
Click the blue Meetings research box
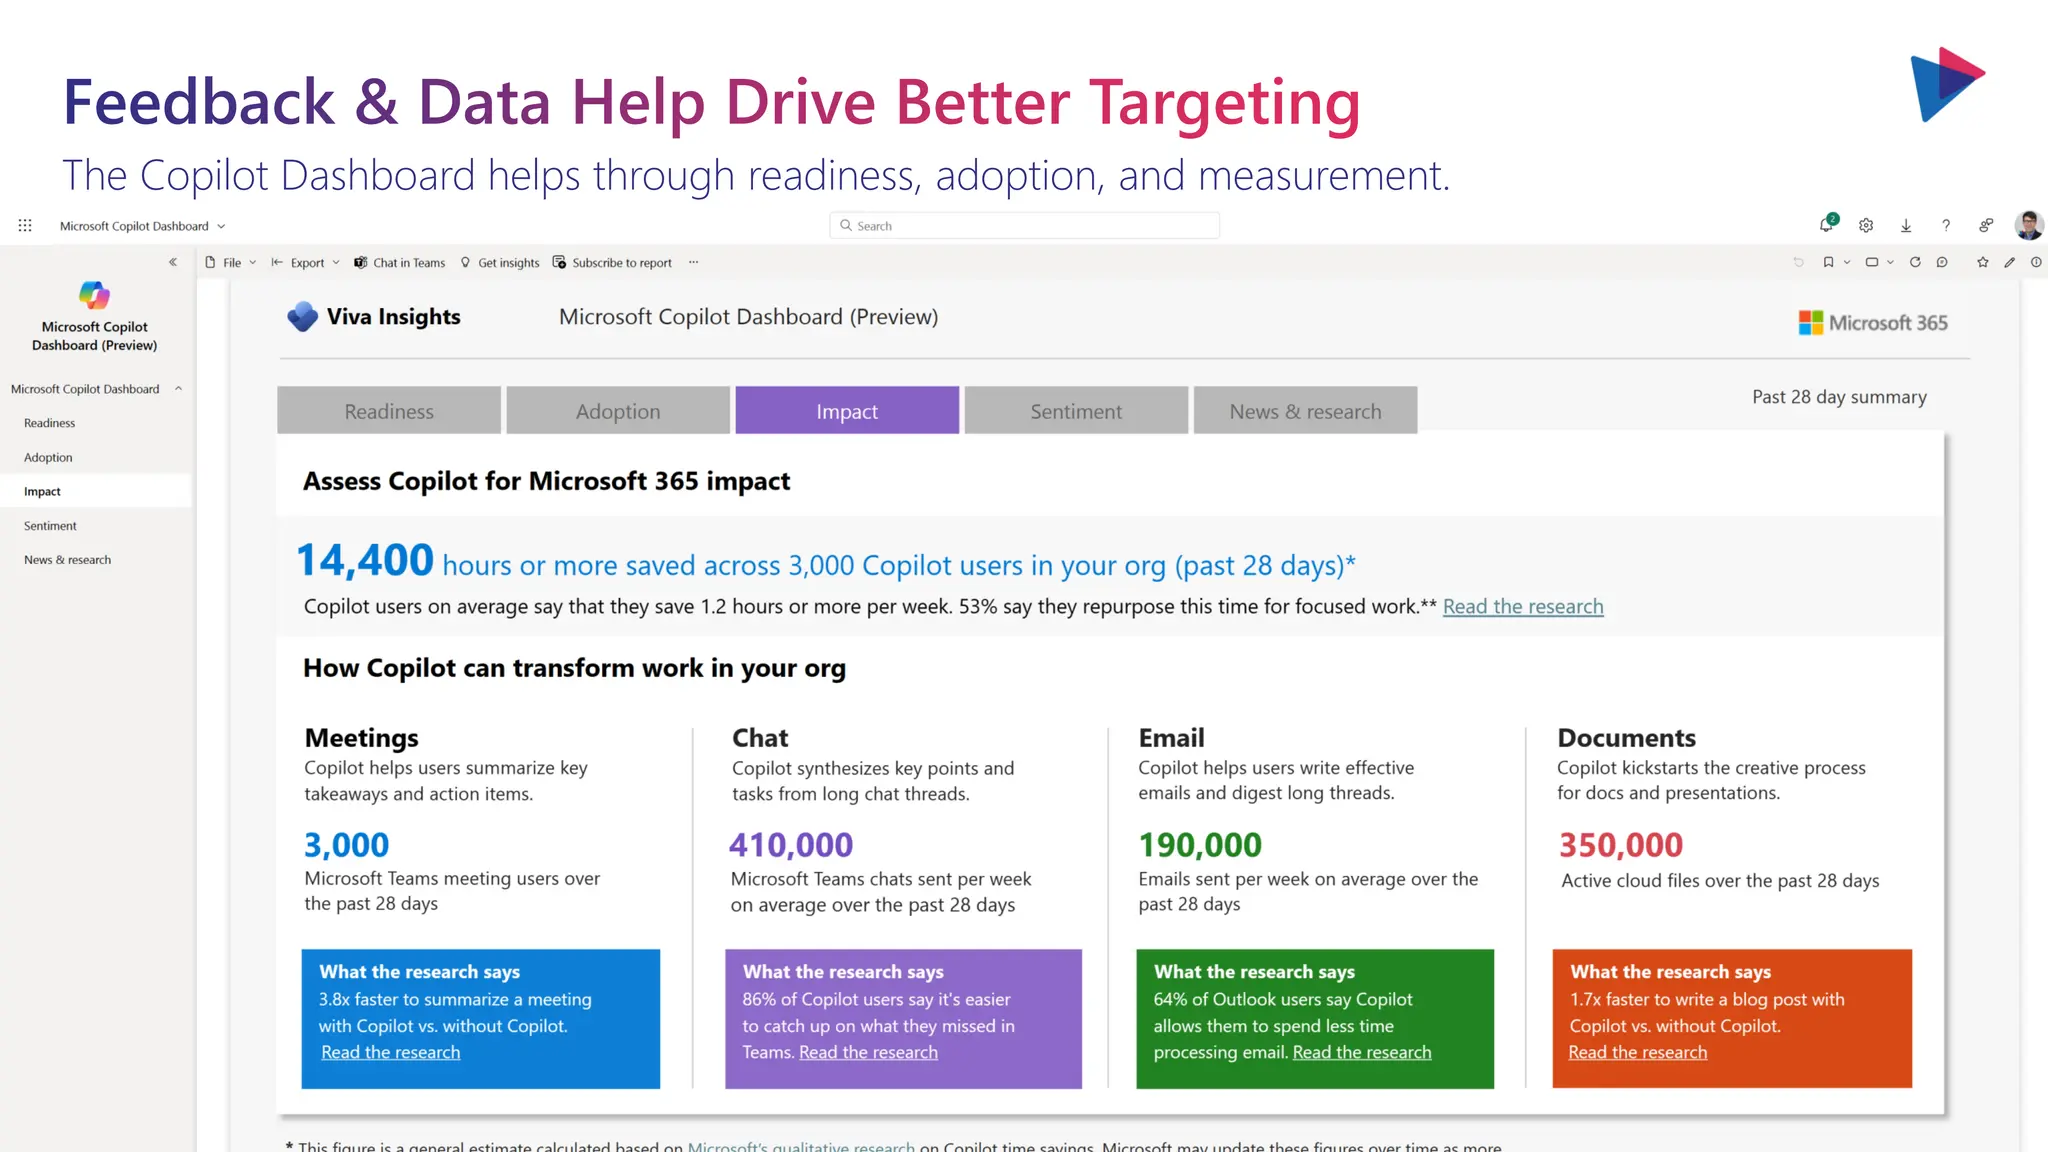click(480, 1019)
